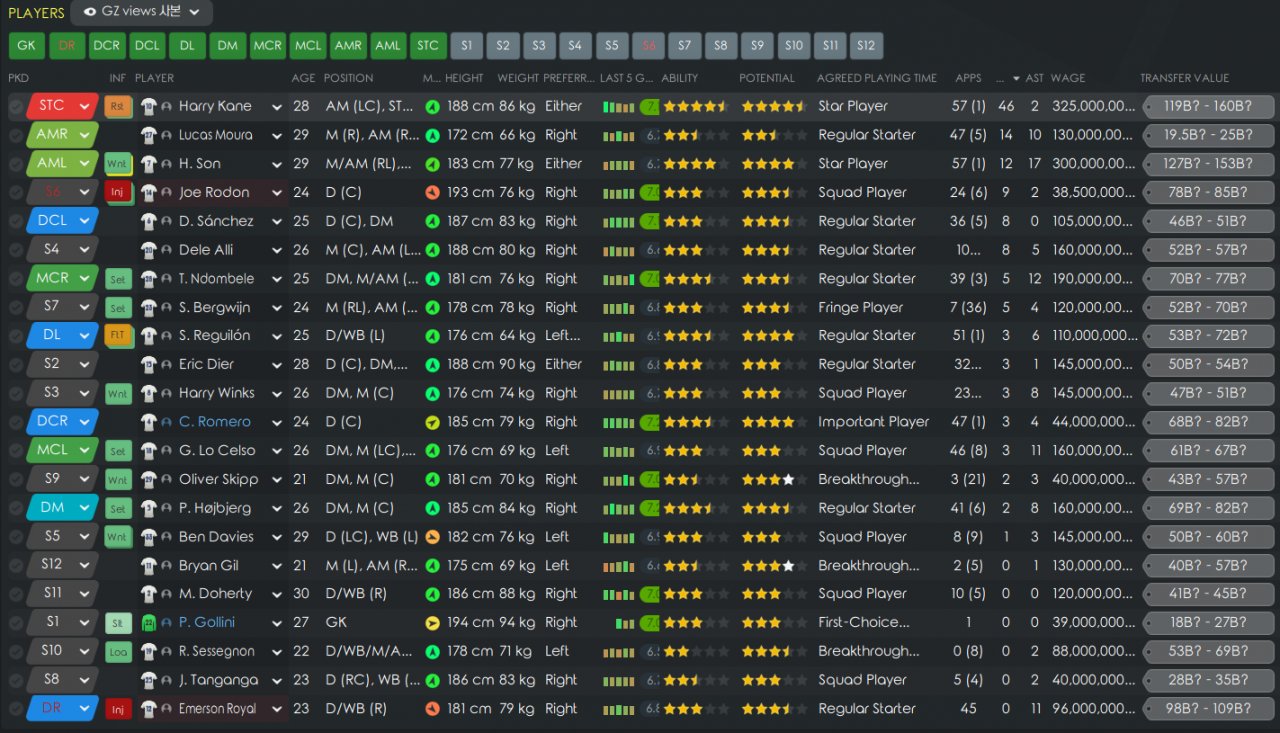The image size is (1280, 733).
Task: Click the shirt icon beside Eric Dier
Action: click(149, 365)
